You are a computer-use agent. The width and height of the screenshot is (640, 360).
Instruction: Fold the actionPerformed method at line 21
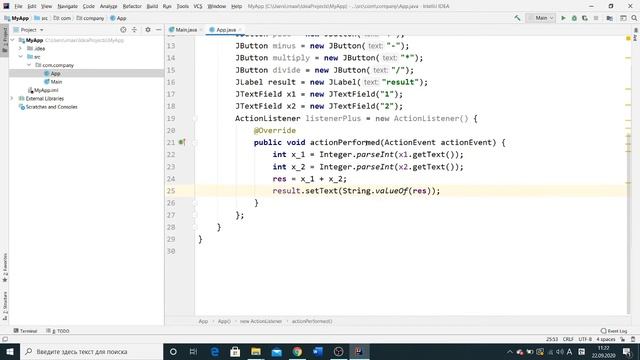click(195, 142)
